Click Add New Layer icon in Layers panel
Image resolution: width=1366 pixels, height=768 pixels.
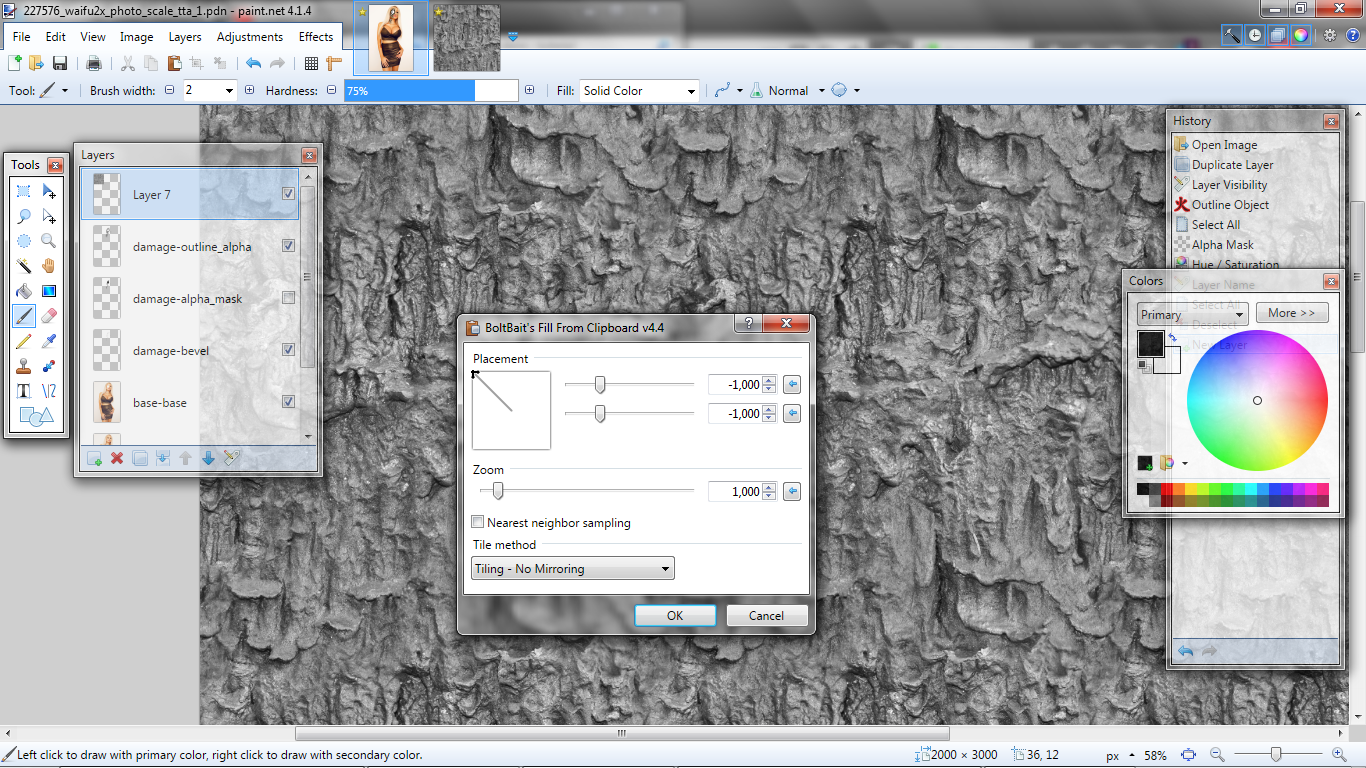(x=94, y=458)
